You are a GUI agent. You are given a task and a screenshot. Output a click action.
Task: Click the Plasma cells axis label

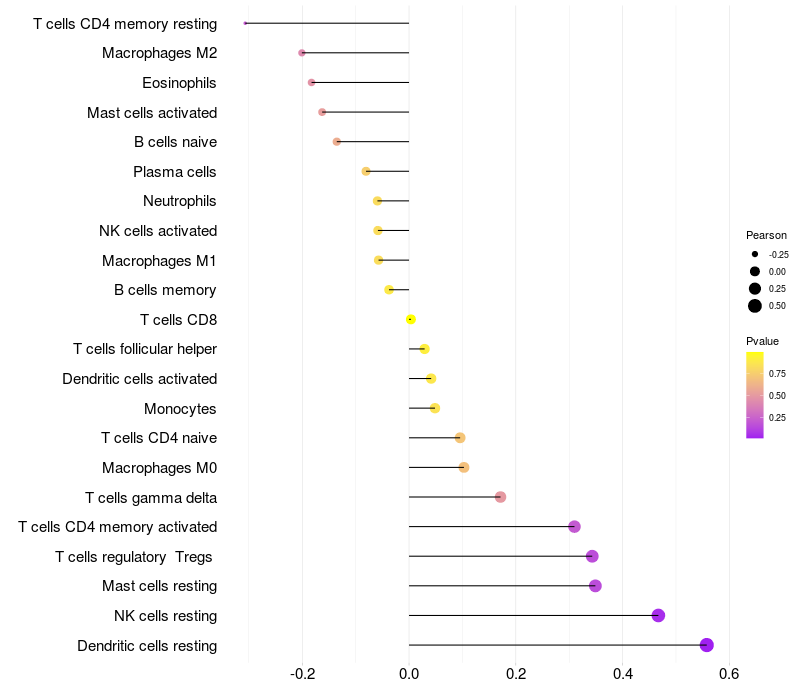(175, 172)
